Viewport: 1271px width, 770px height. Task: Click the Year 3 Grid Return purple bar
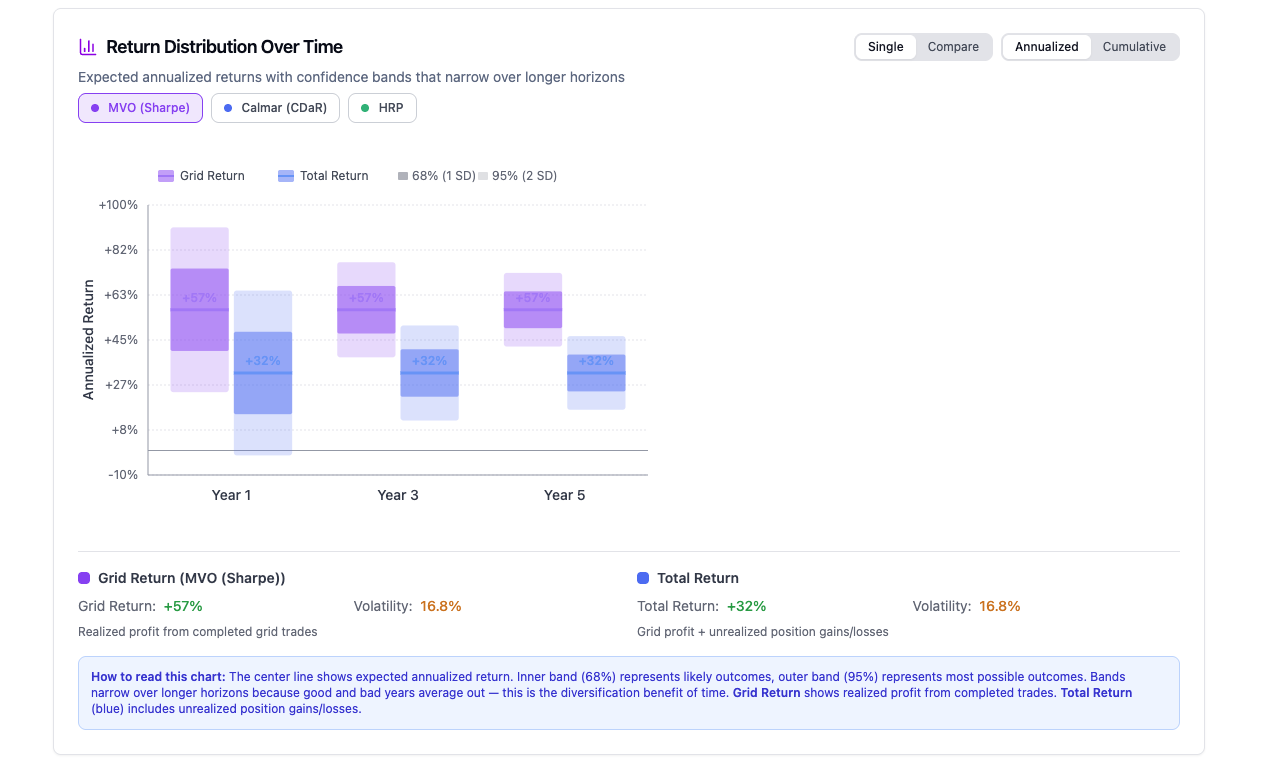click(x=366, y=309)
